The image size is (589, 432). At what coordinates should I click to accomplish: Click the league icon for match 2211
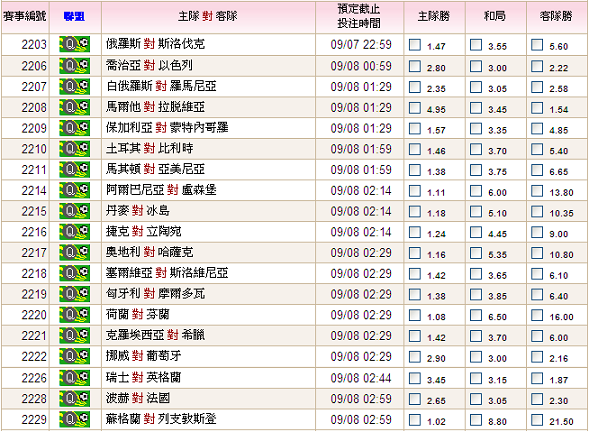(x=74, y=169)
